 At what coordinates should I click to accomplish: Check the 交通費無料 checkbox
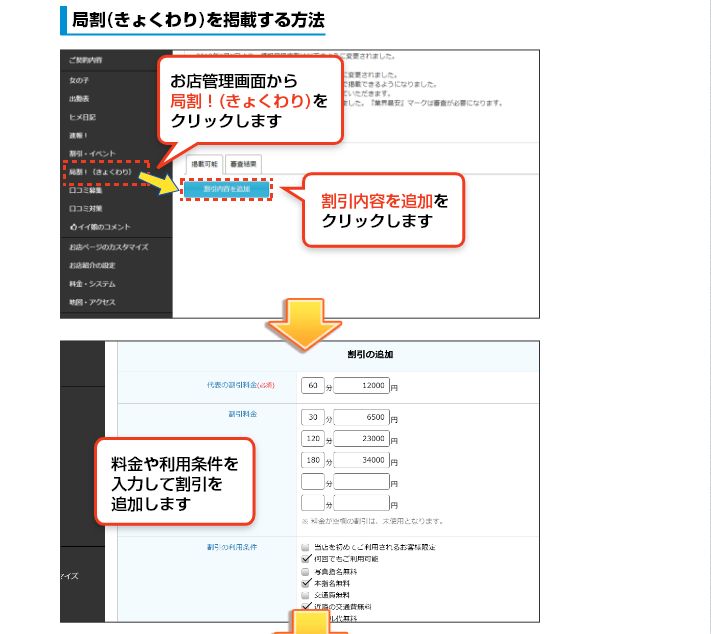306,595
